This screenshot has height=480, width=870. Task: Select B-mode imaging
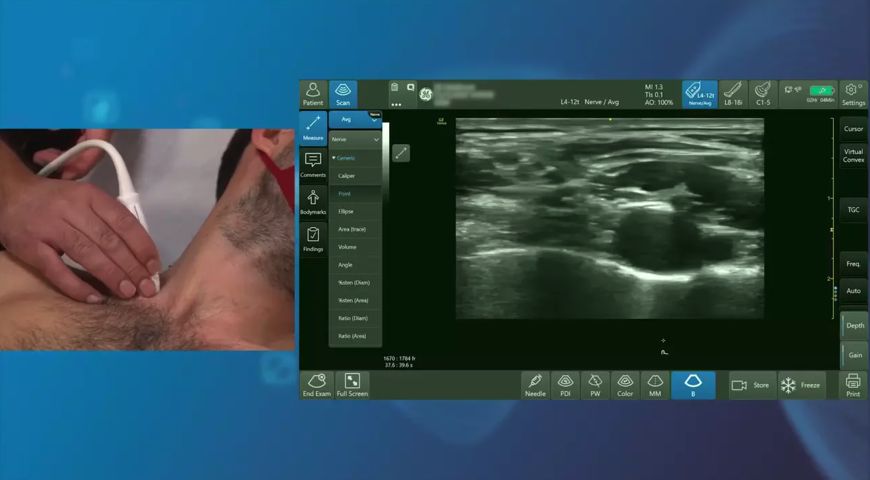click(693, 386)
